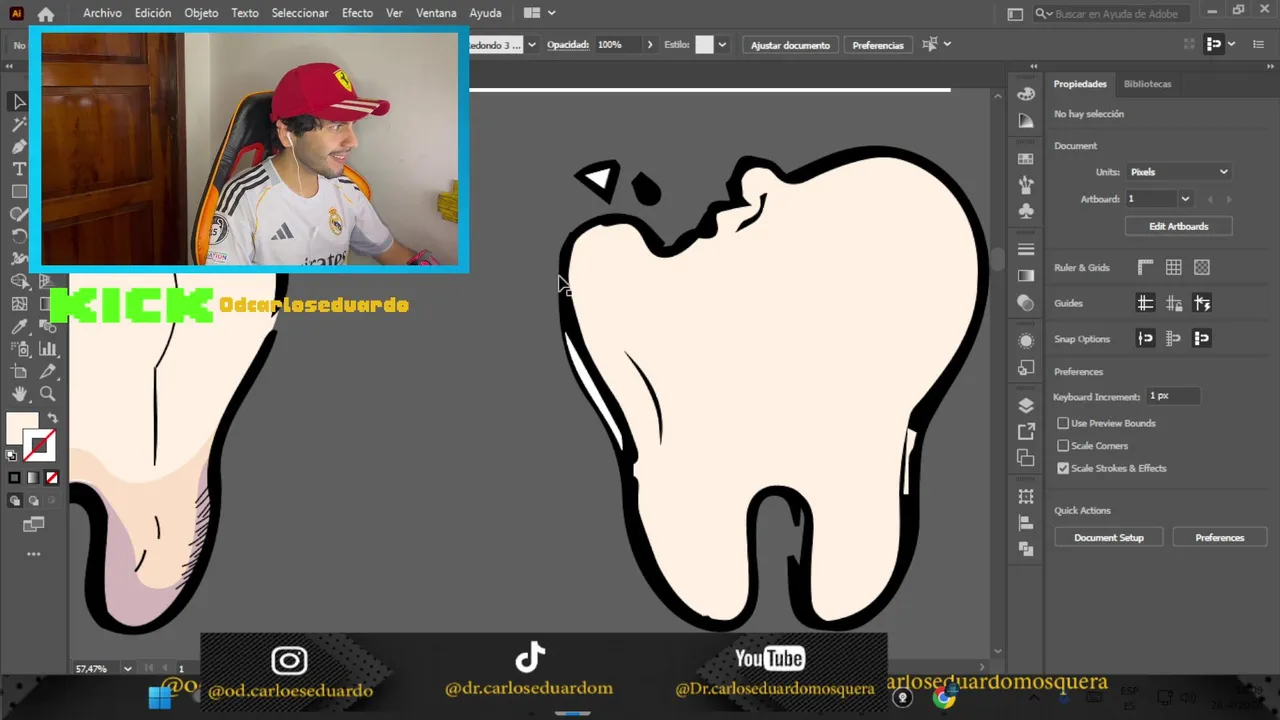Image resolution: width=1280 pixels, height=720 pixels.
Task: Select the Rectangle tool
Action: tap(19, 191)
